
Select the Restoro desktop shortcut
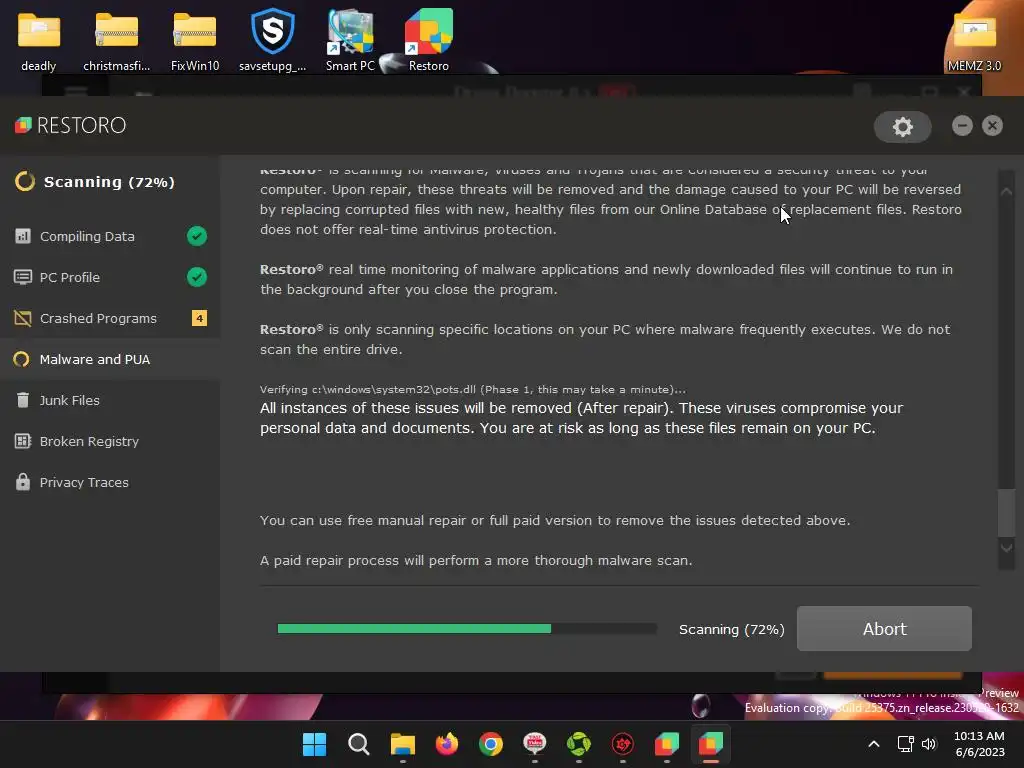click(x=428, y=41)
